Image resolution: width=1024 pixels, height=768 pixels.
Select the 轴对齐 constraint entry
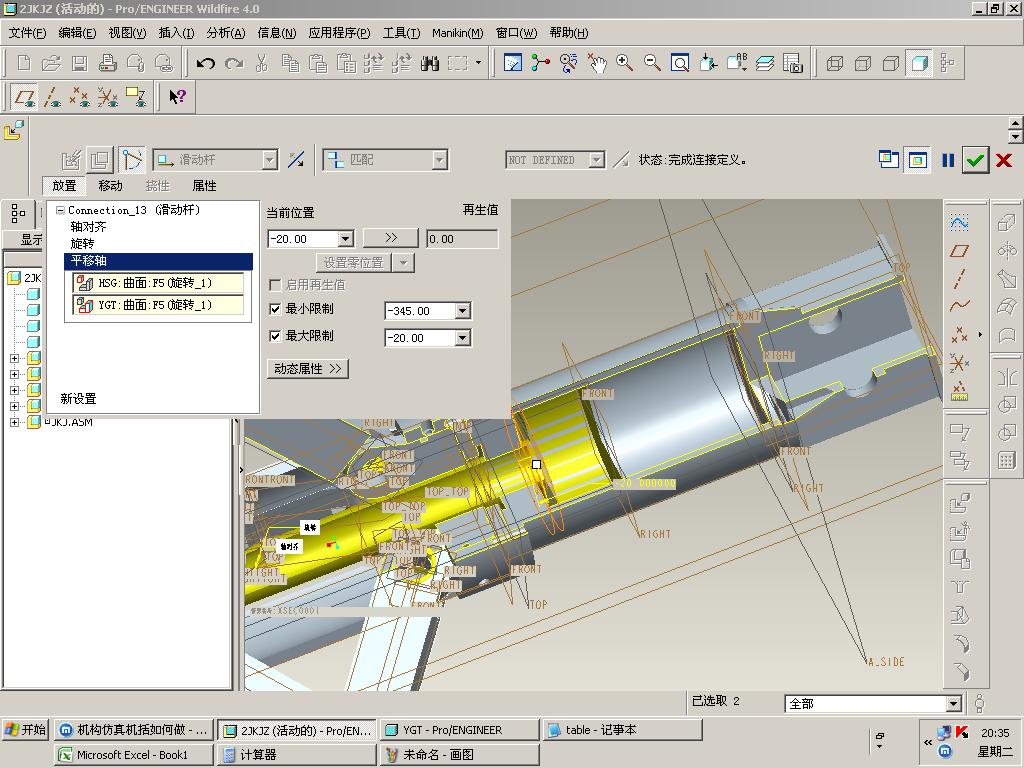88,227
